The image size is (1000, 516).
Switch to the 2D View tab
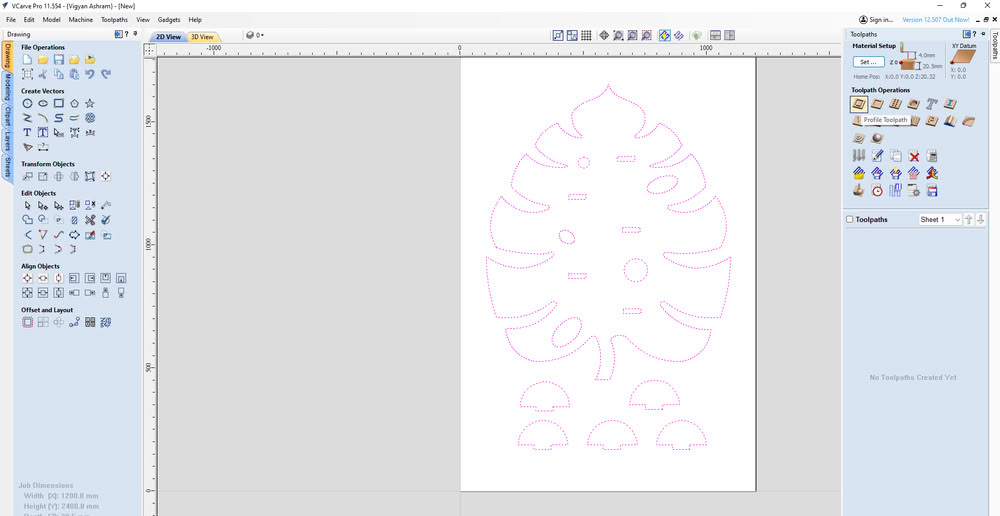(168, 37)
